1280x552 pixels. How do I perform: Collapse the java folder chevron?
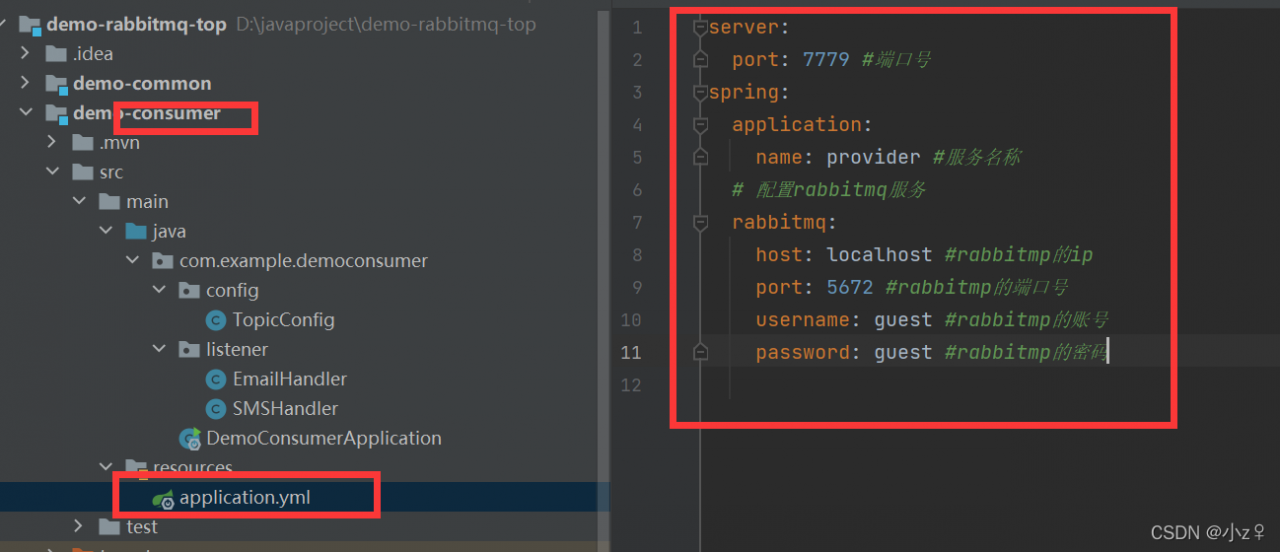106,231
